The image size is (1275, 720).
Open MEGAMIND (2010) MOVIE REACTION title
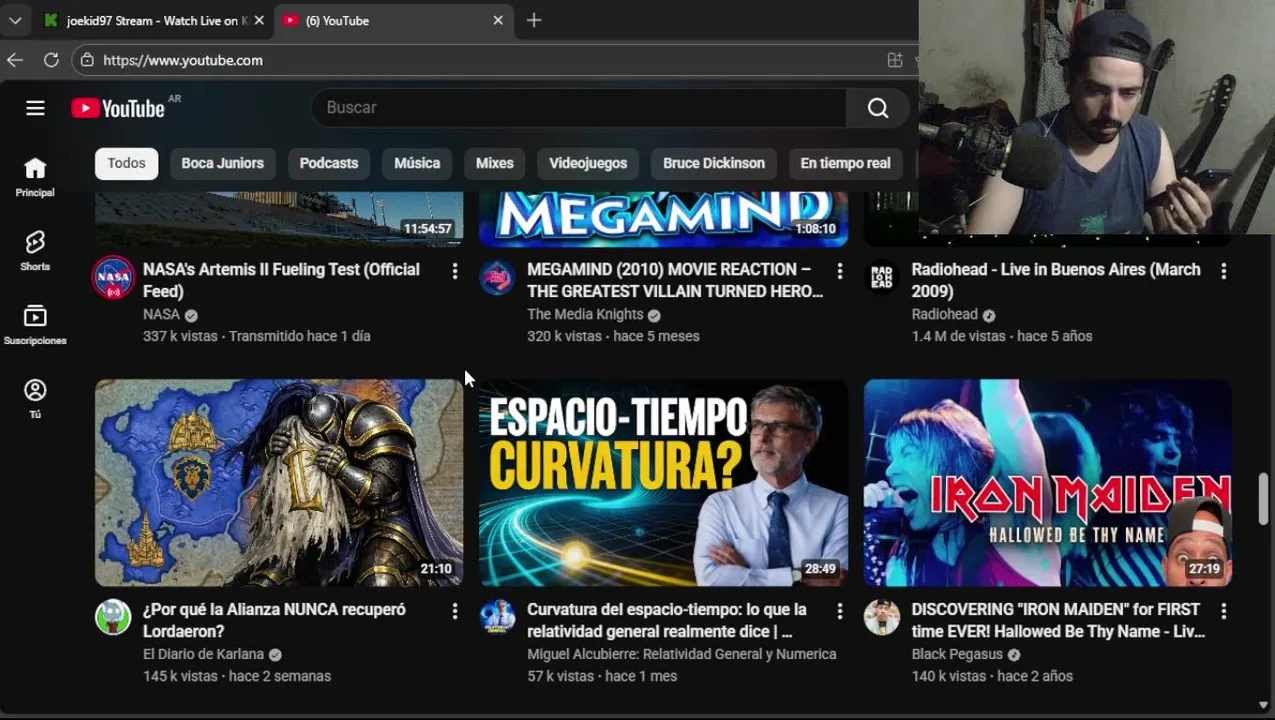(x=675, y=280)
